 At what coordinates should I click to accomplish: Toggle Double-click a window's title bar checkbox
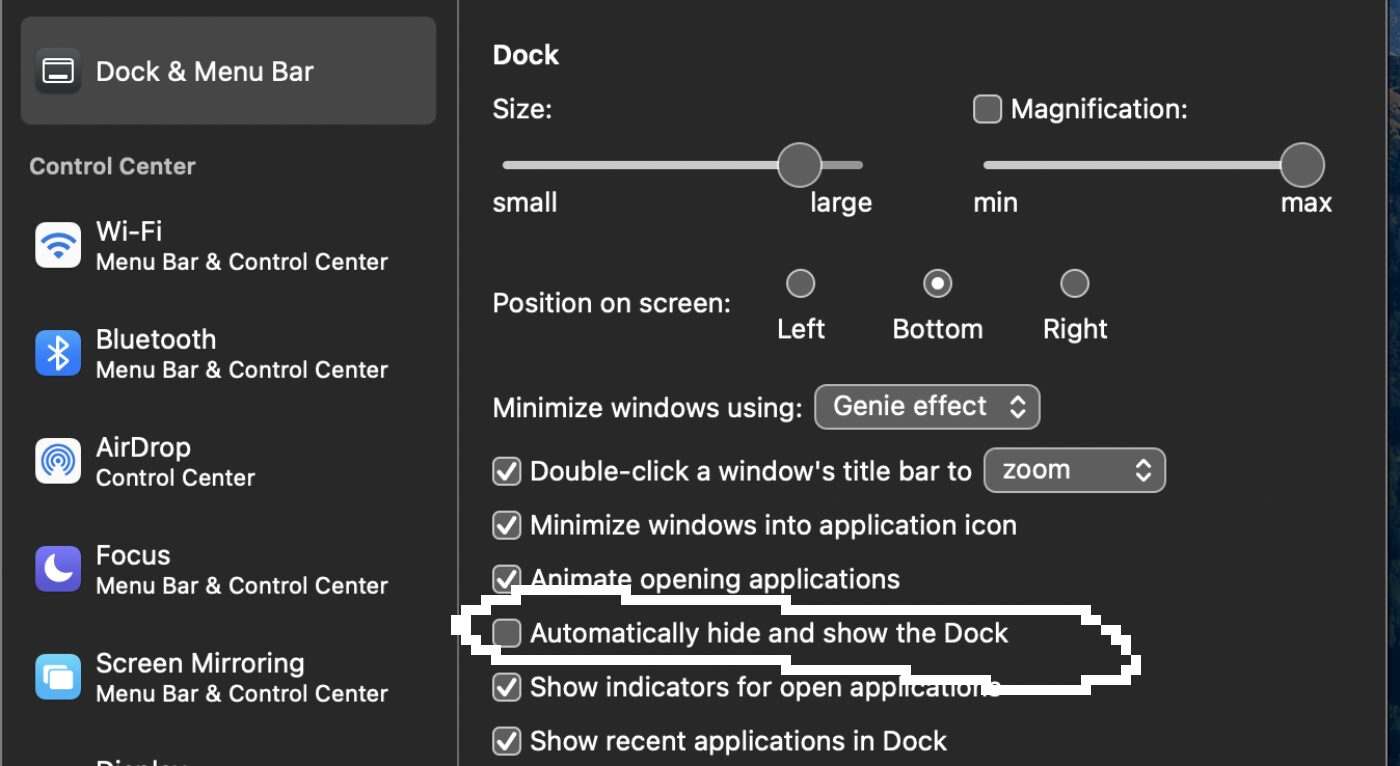coord(507,471)
